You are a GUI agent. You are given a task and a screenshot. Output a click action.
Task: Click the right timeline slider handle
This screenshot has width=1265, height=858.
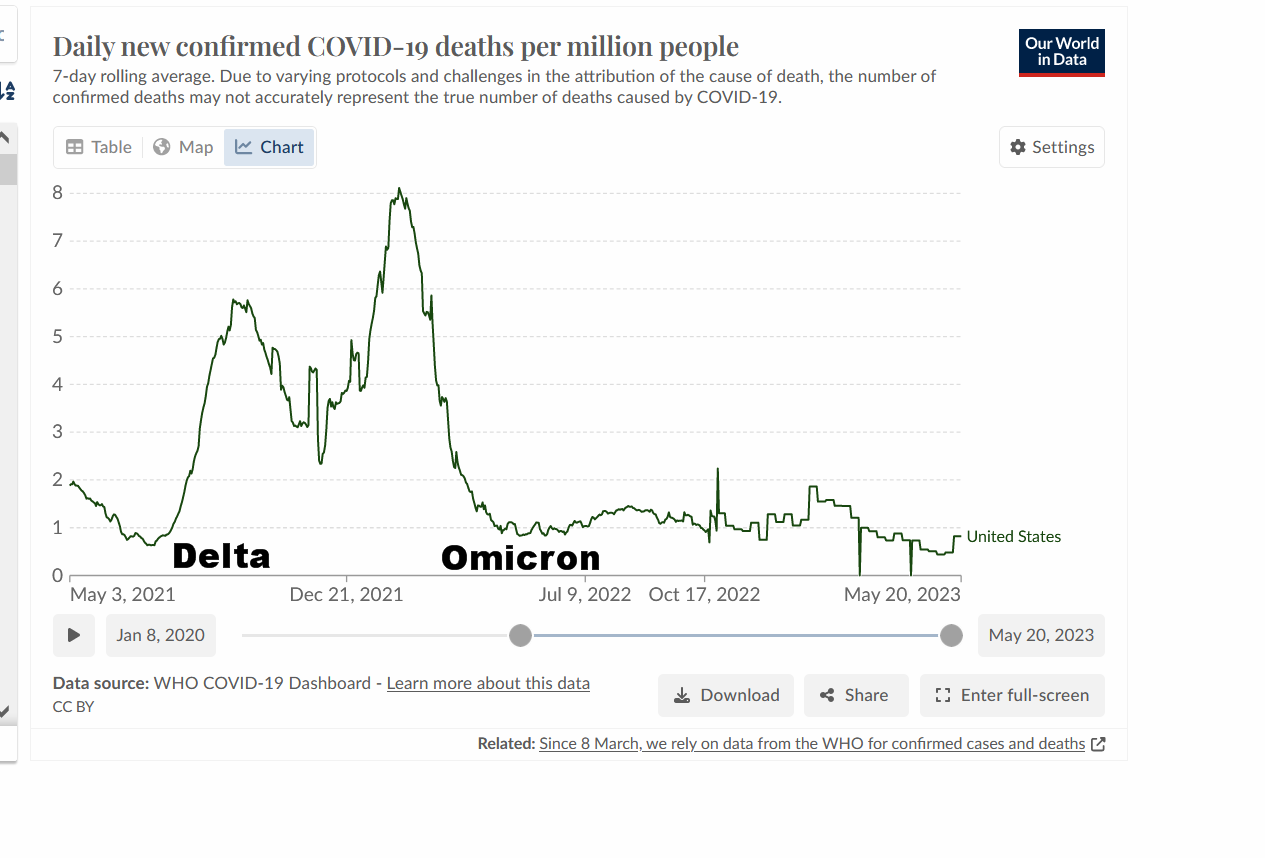coord(952,635)
